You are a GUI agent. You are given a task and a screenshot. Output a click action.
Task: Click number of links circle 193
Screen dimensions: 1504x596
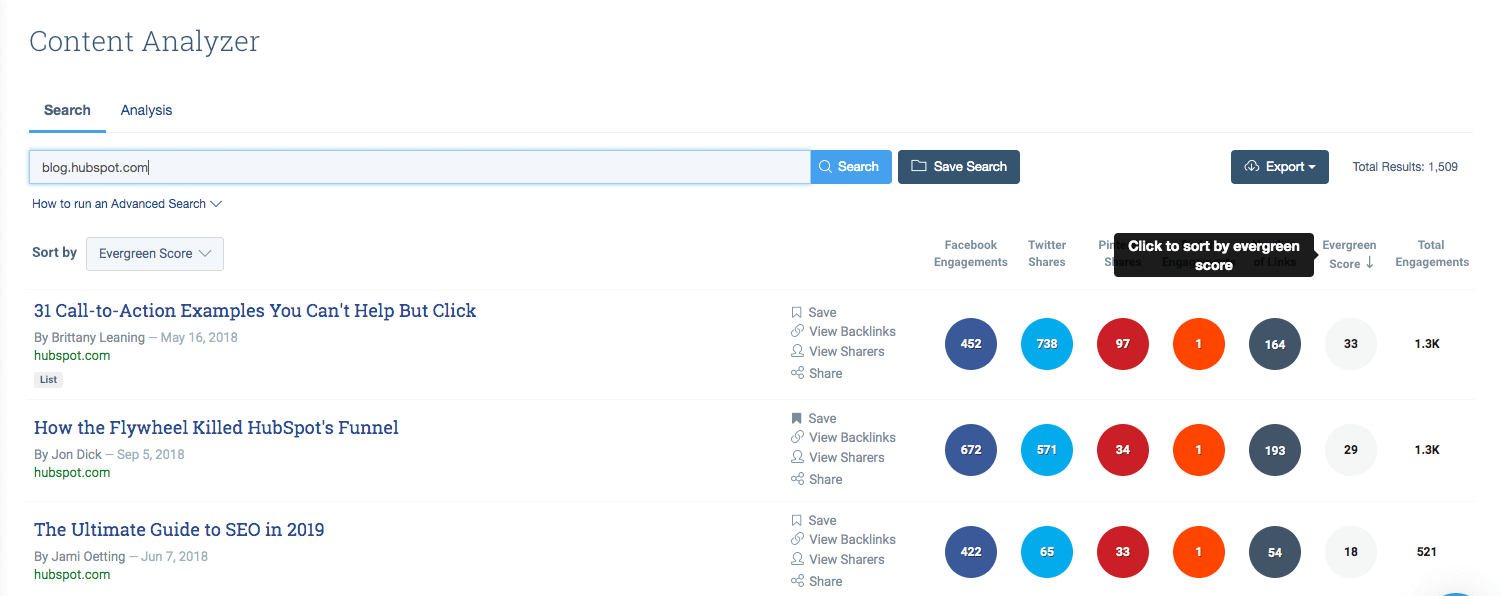[1275, 450]
